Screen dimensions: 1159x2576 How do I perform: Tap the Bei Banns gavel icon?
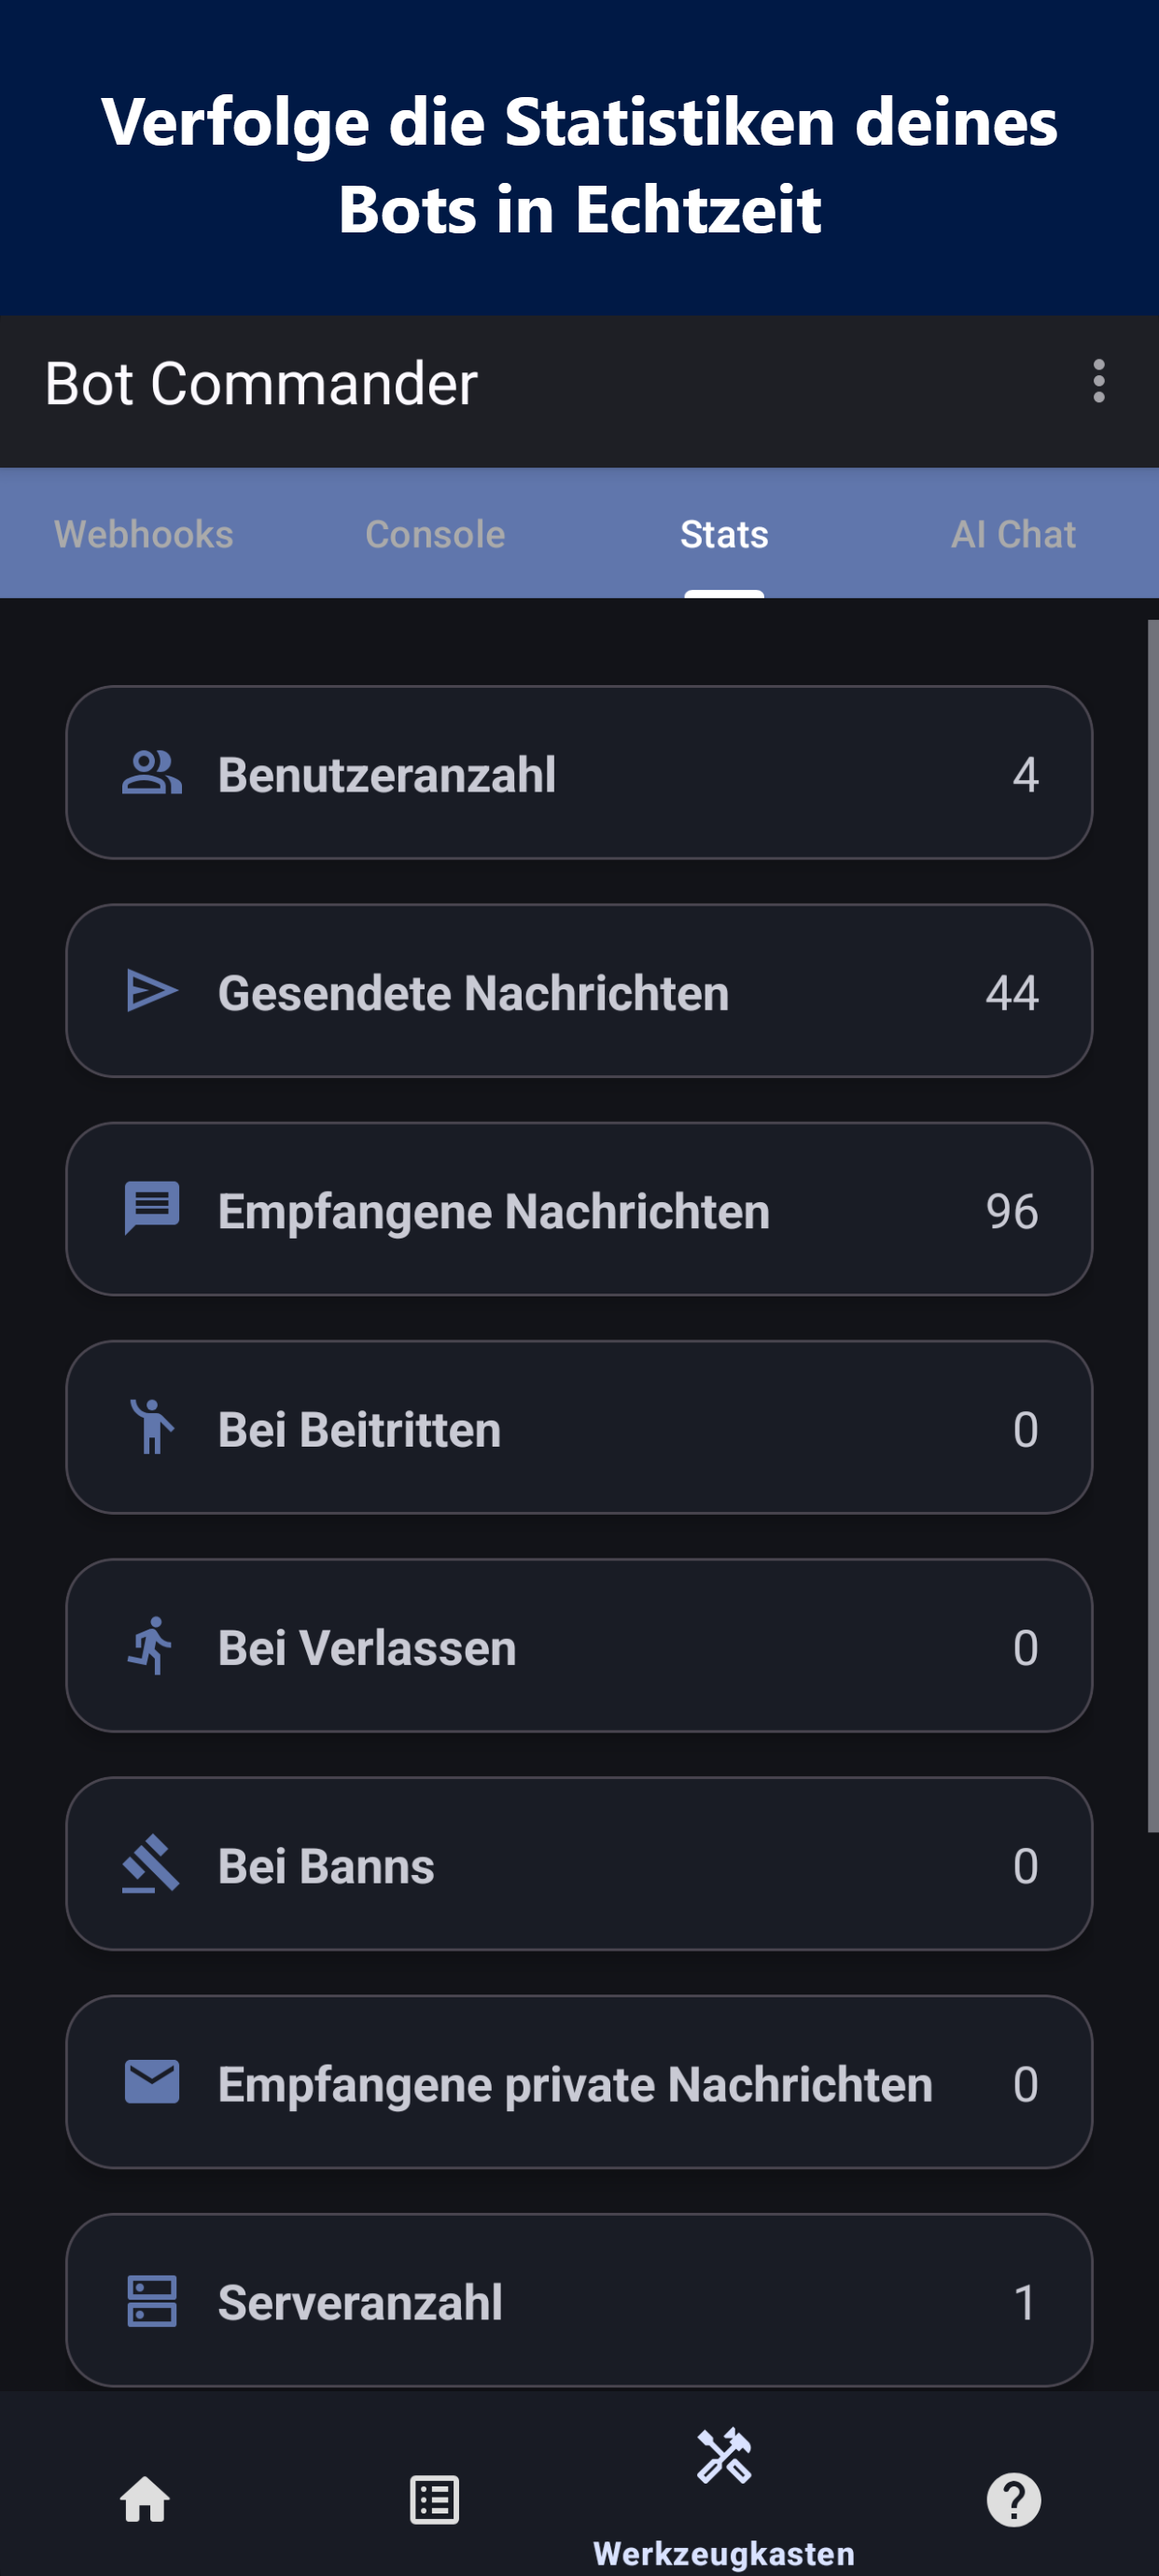[152, 1864]
